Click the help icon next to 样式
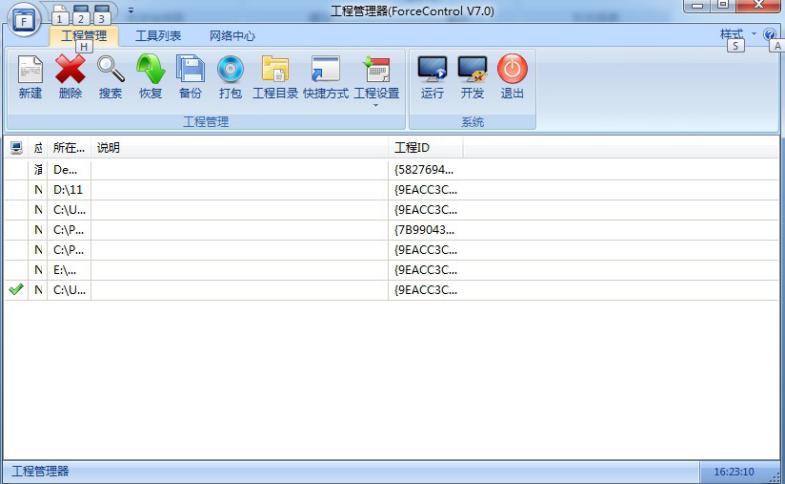 click(769, 34)
